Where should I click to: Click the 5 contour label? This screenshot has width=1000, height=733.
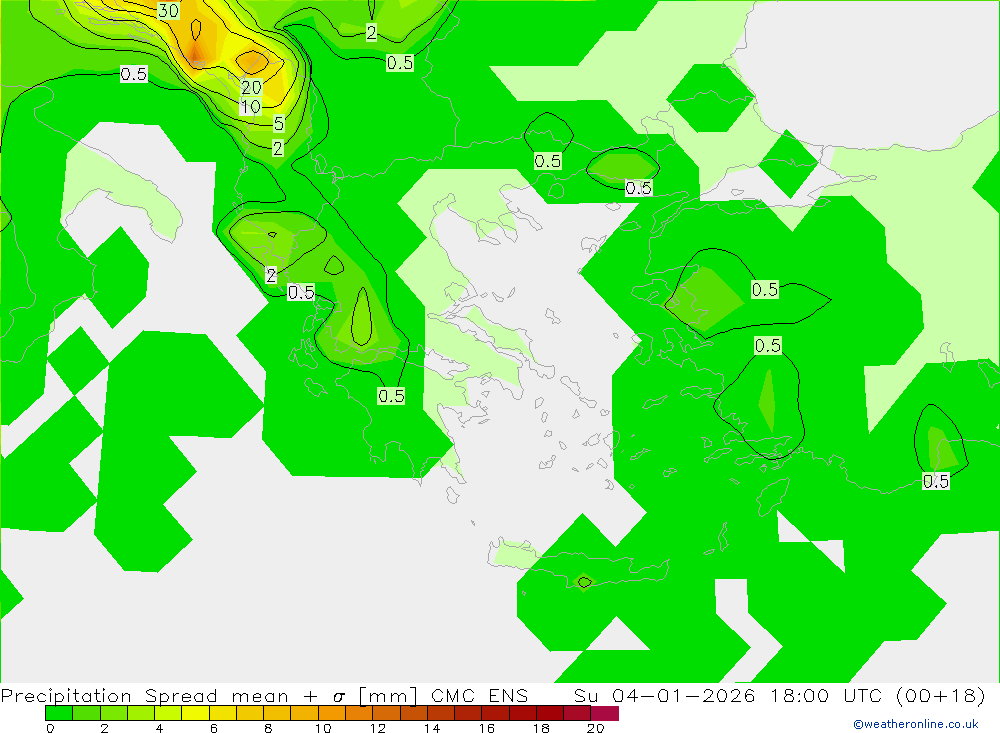[x=279, y=123]
